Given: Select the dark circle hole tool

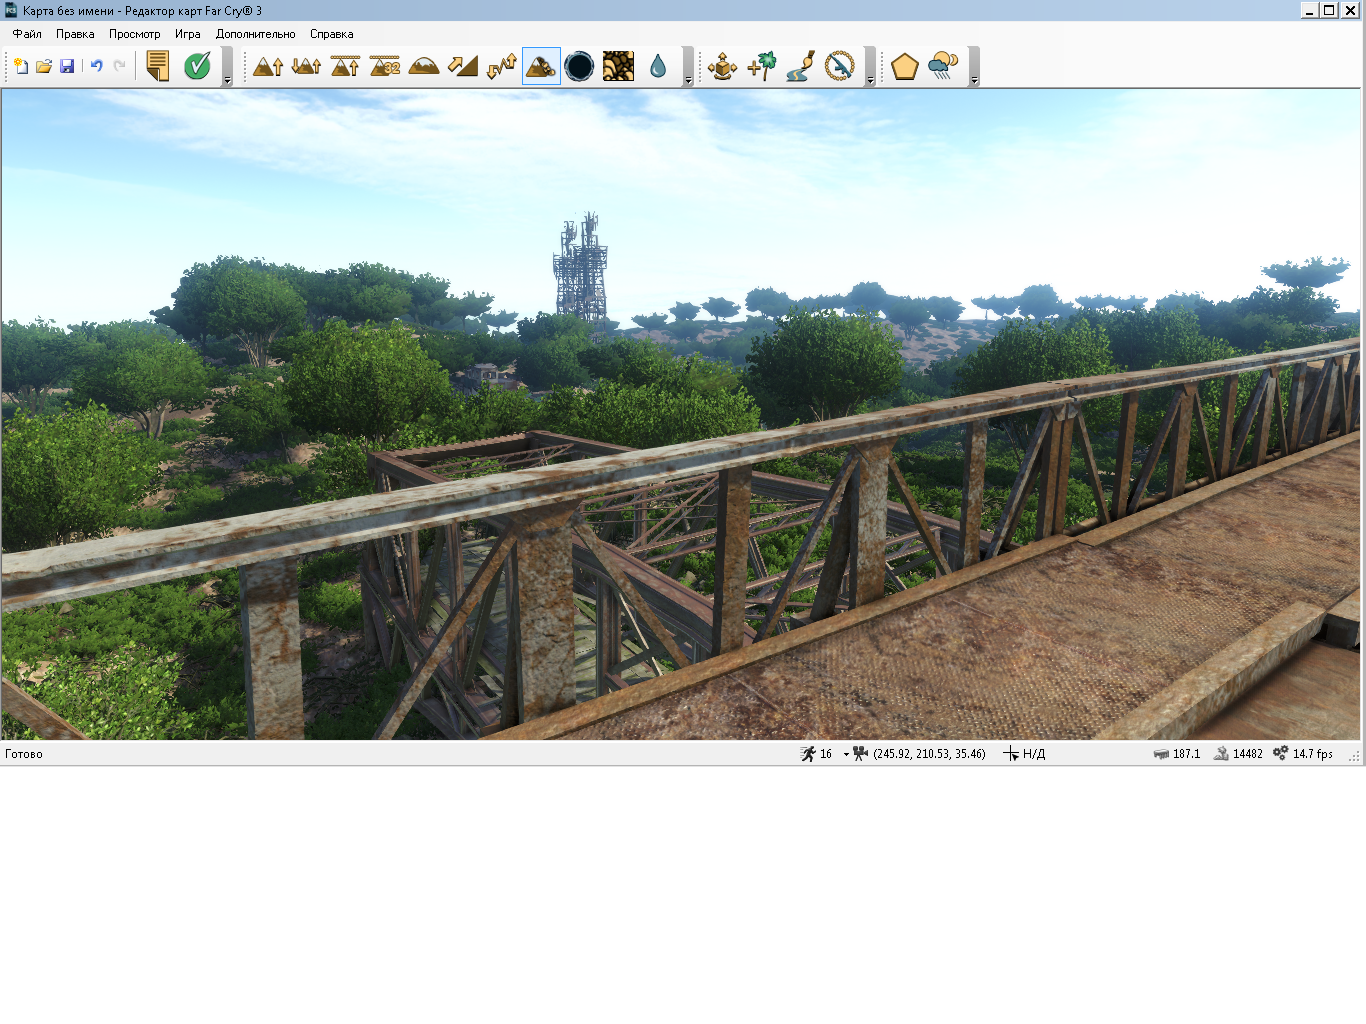Looking at the screenshot, I should tap(579, 66).
